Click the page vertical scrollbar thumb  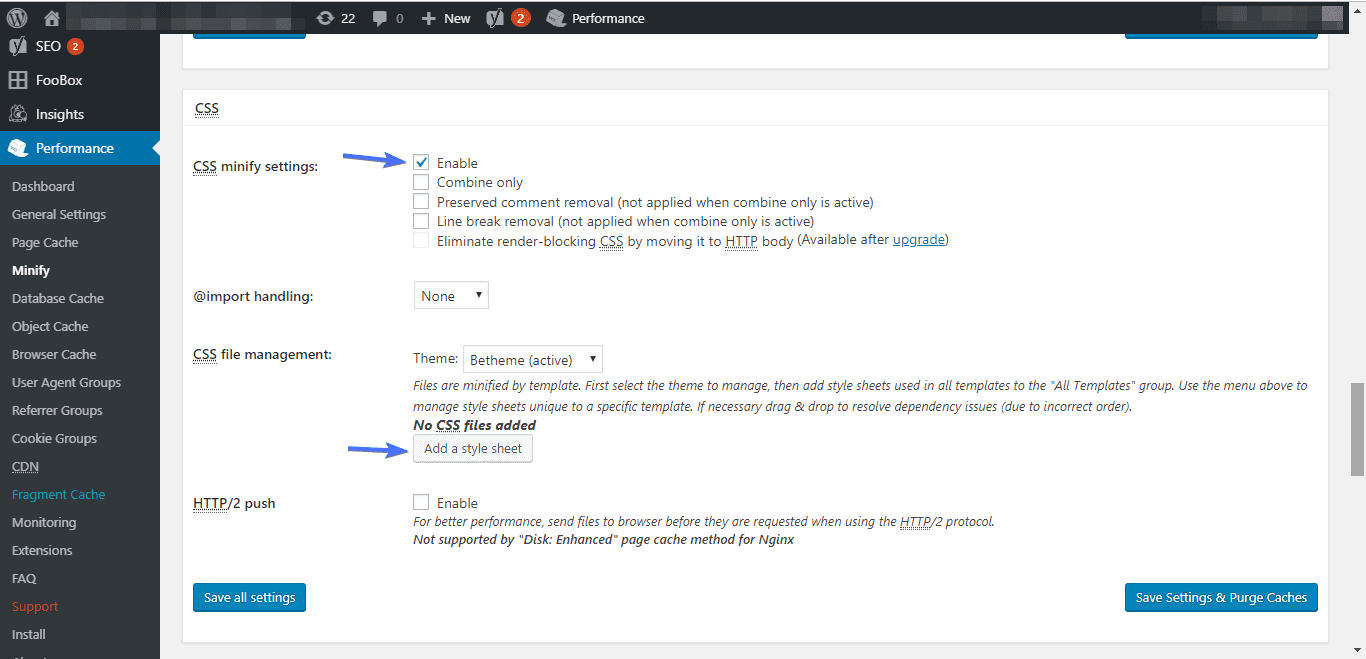pyautogui.click(x=1357, y=428)
